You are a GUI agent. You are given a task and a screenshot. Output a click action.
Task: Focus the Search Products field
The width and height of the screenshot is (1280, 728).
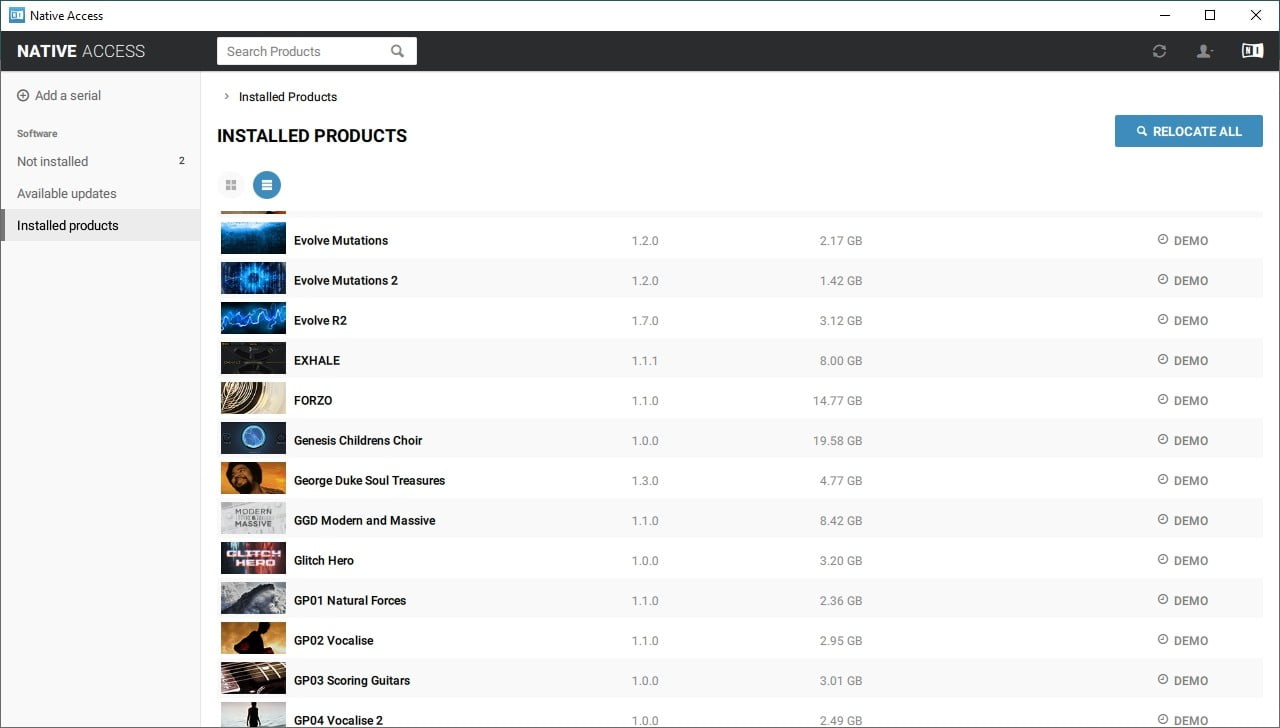(x=317, y=51)
